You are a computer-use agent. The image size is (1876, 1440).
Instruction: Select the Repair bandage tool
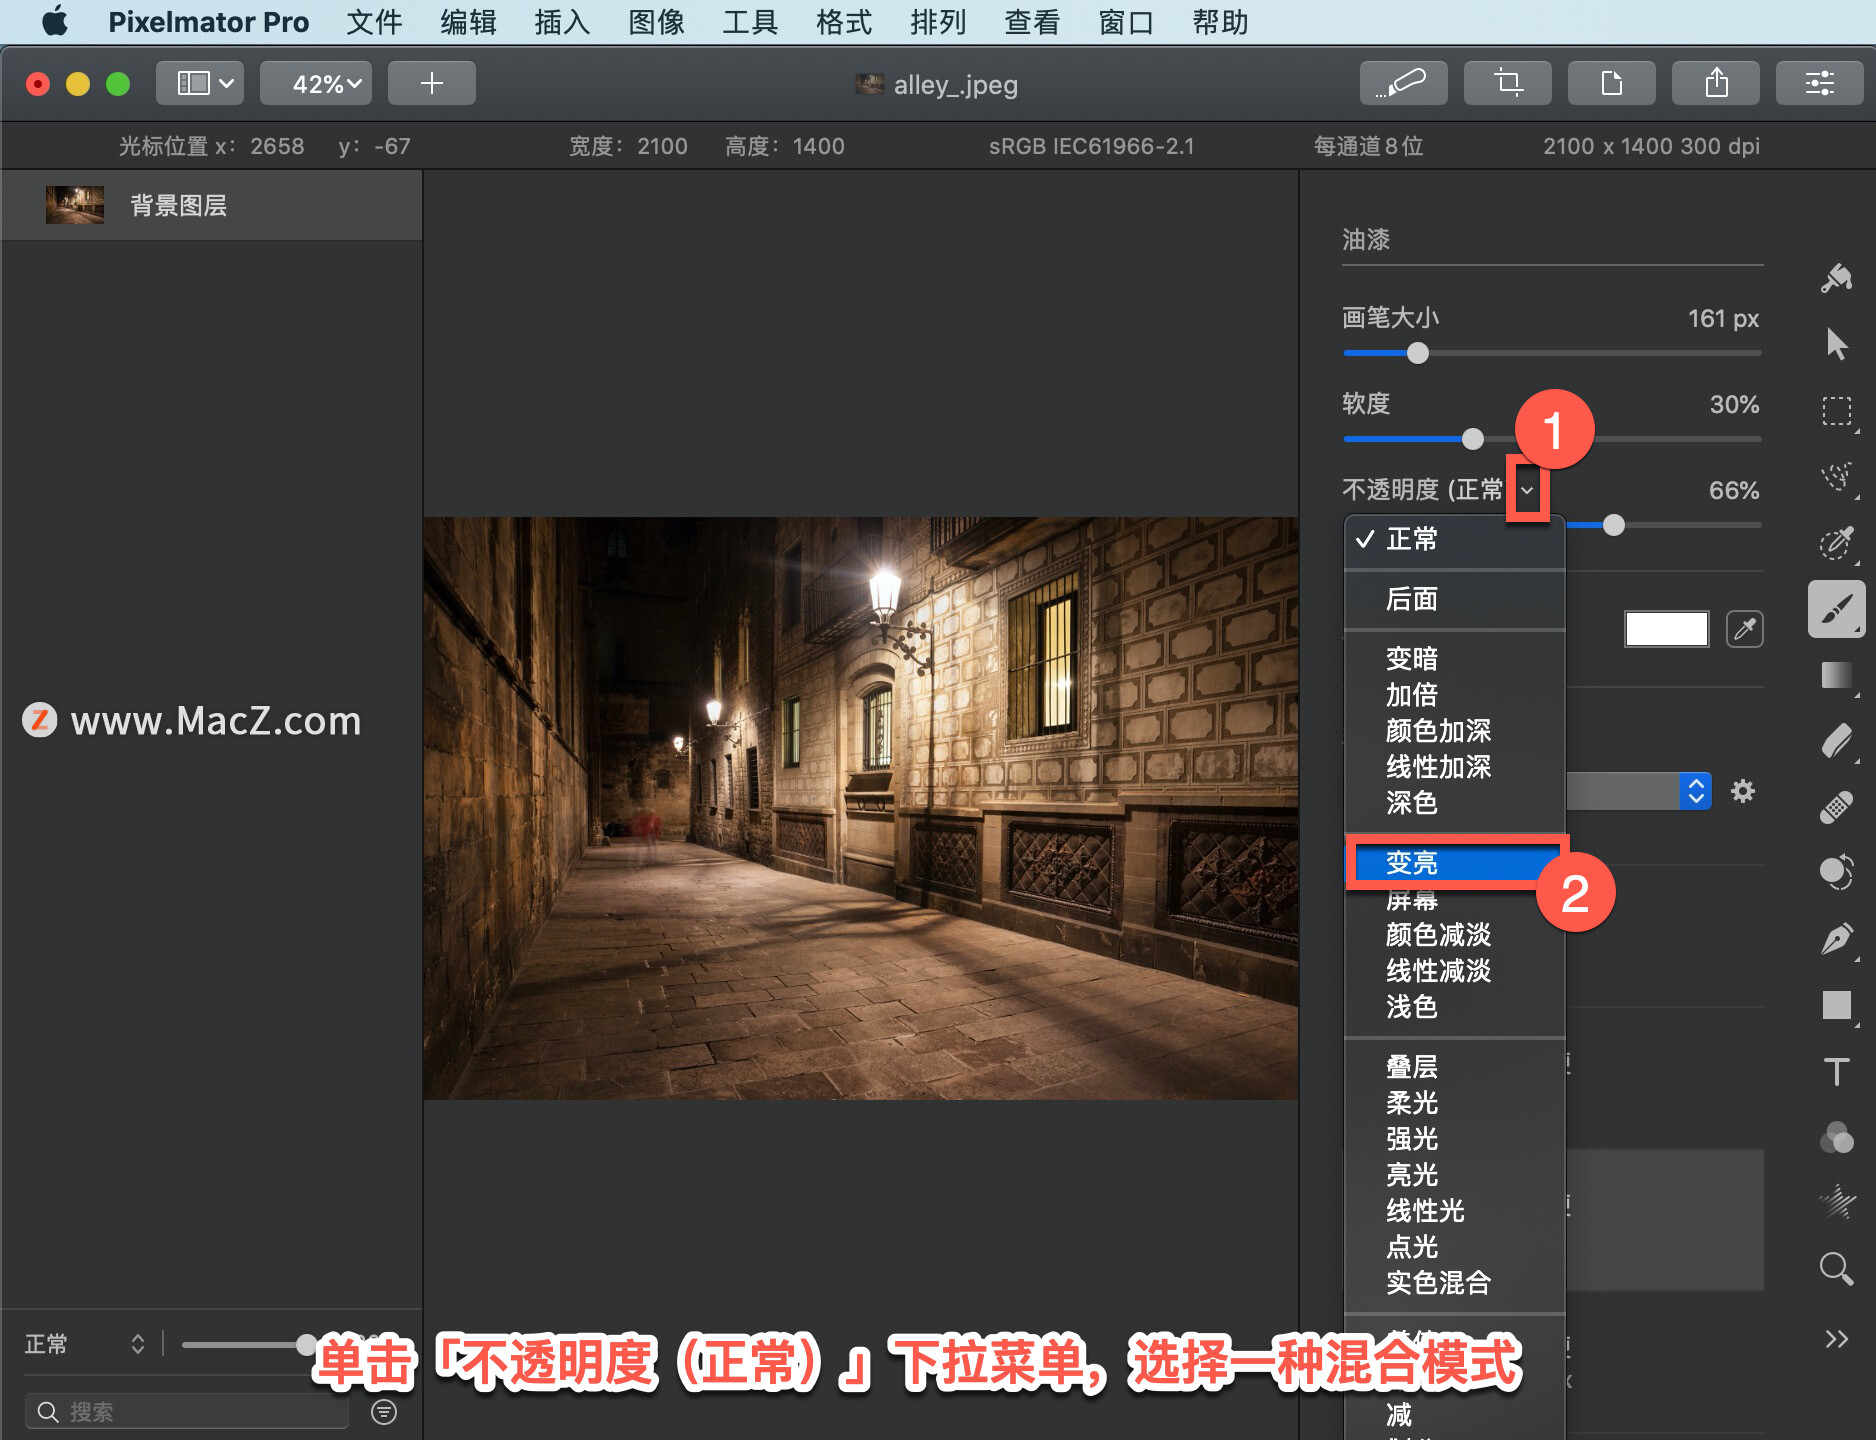(x=1836, y=807)
